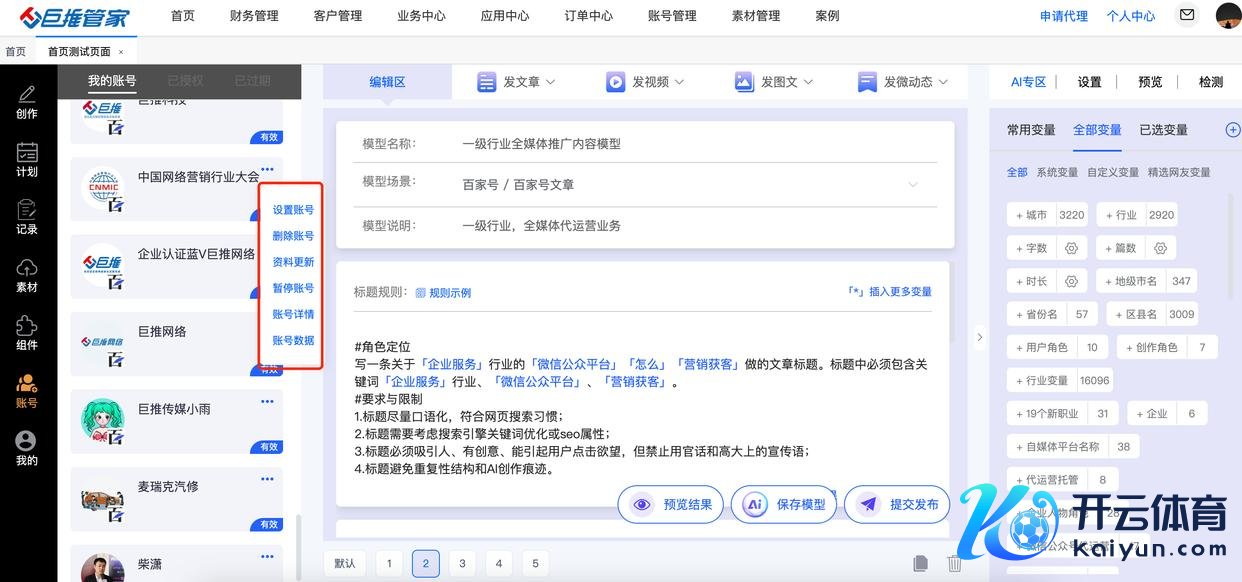Open the 素材 cloud upload icon
The image size is (1242, 582).
27,268
